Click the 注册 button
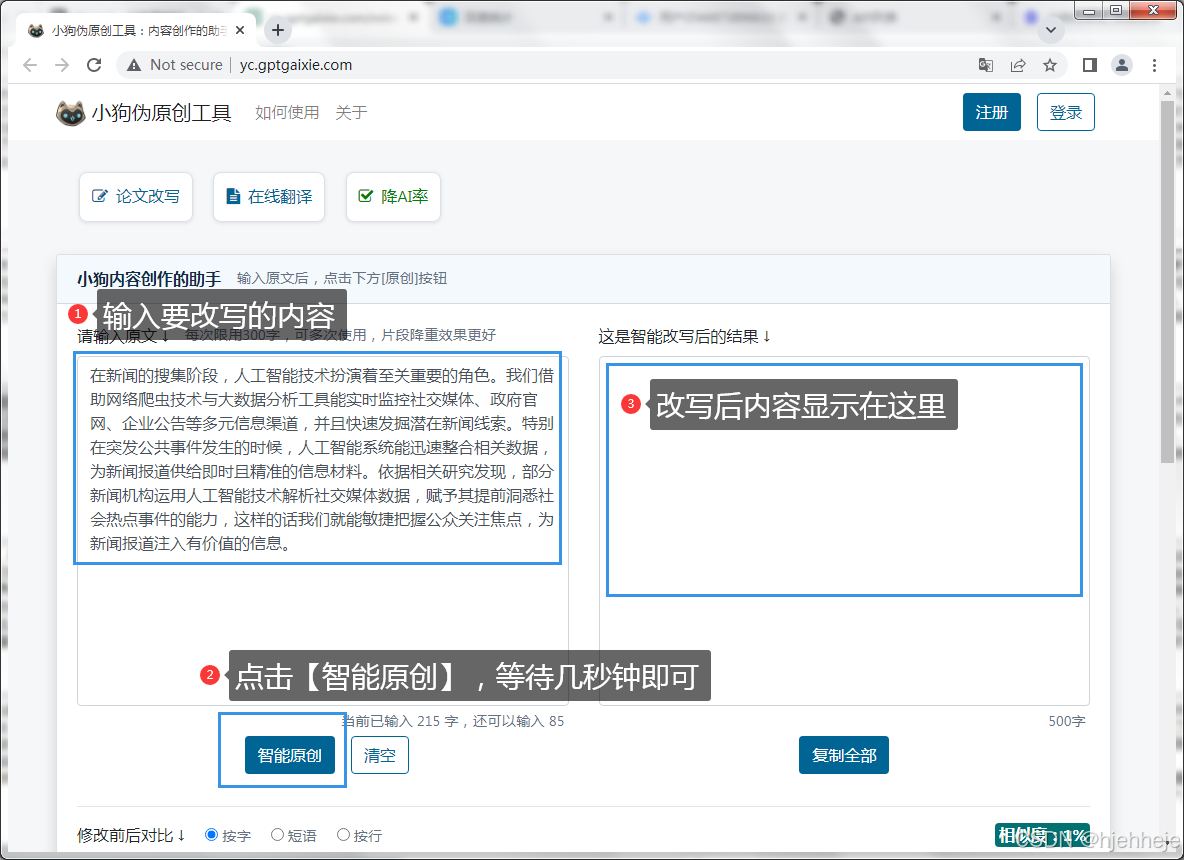The height and width of the screenshot is (860, 1184). click(991, 112)
